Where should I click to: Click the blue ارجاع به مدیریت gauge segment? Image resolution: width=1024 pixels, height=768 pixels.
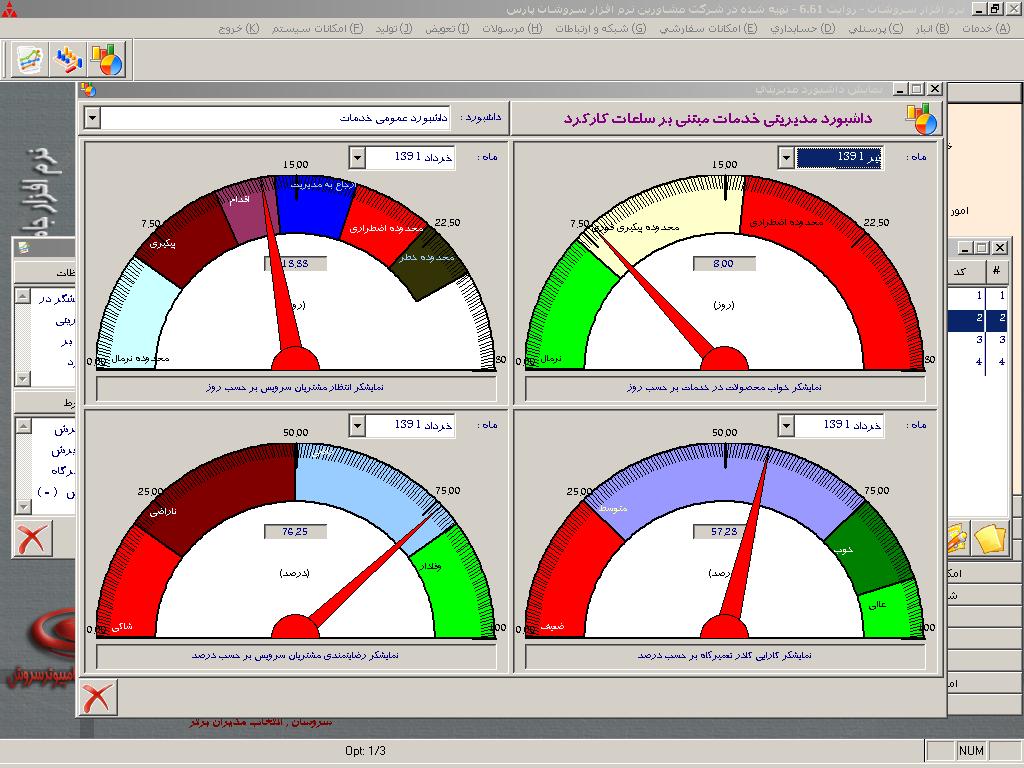coord(315,203)
